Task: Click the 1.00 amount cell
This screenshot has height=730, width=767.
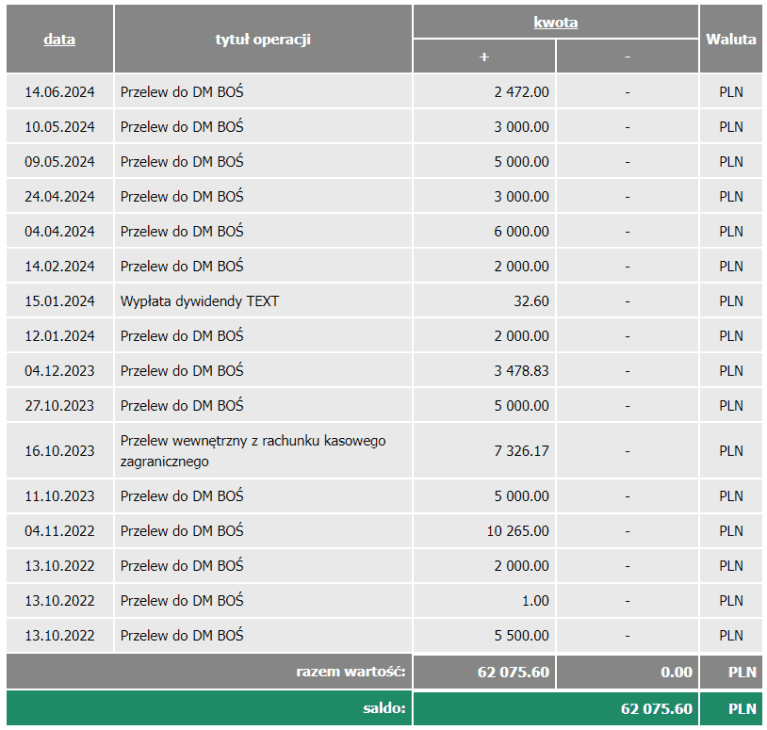Action: [x=535, y=601]
